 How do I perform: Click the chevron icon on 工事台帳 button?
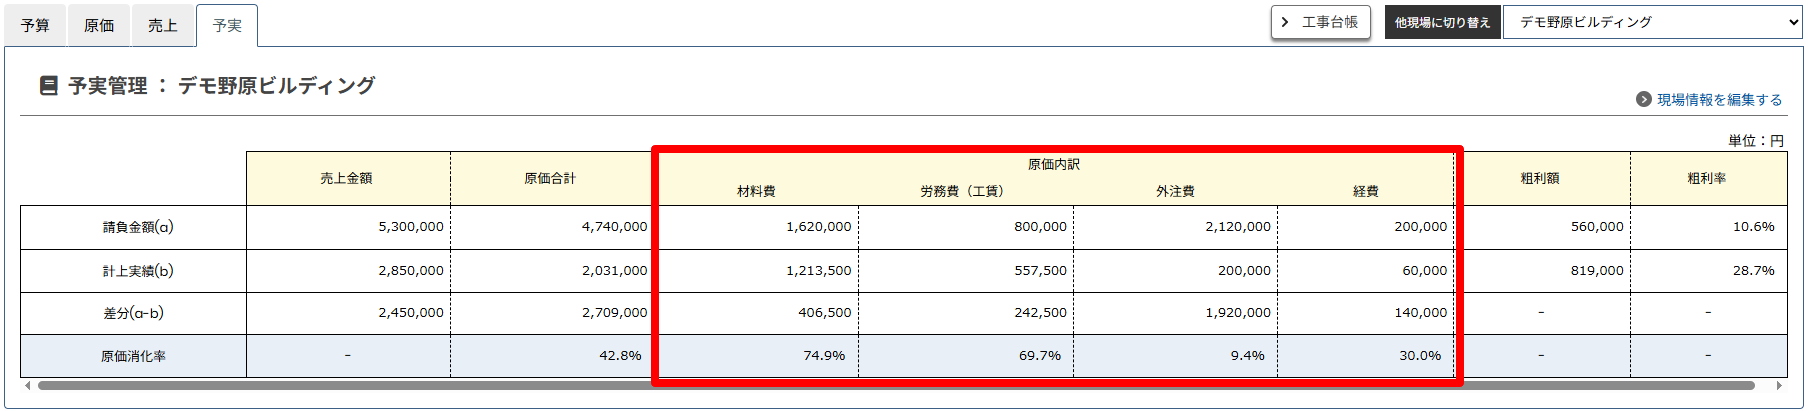[1285, 22]
